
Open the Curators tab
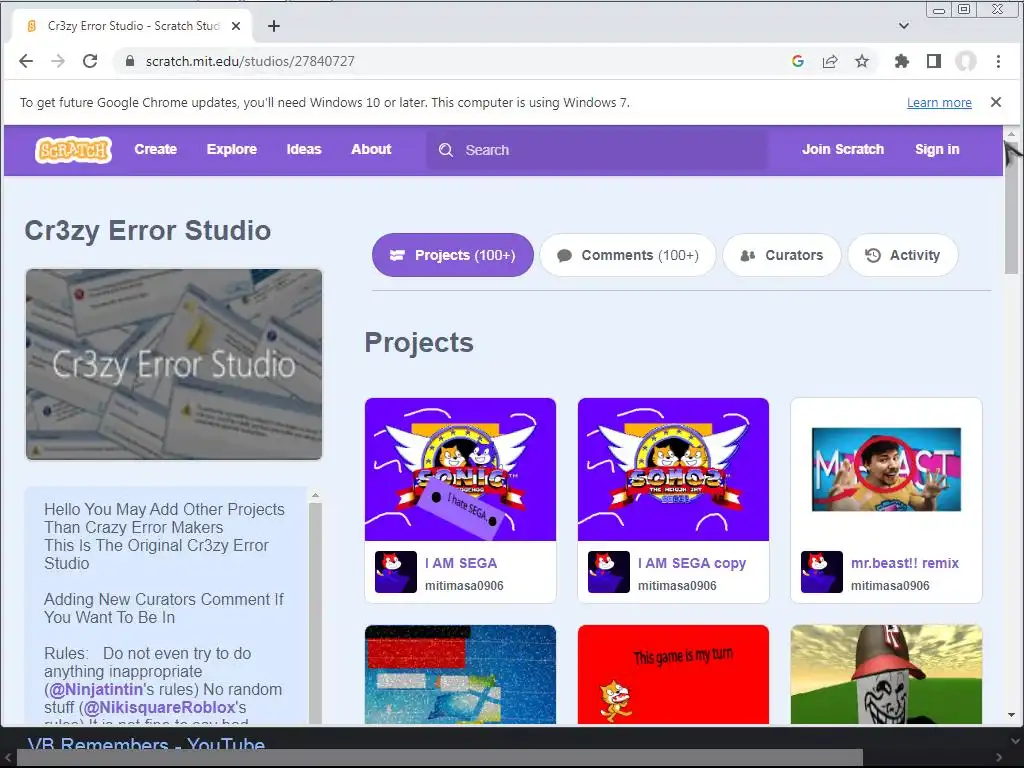coord(782,255)
